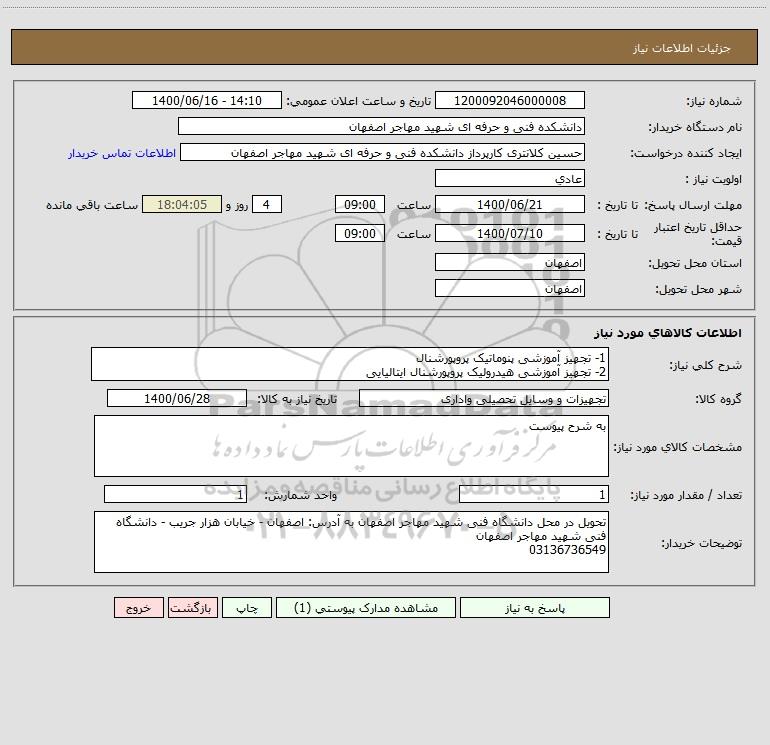Click buyer notes area with phone 03136736549
The image size is (770, 745).
pos(351,542)
